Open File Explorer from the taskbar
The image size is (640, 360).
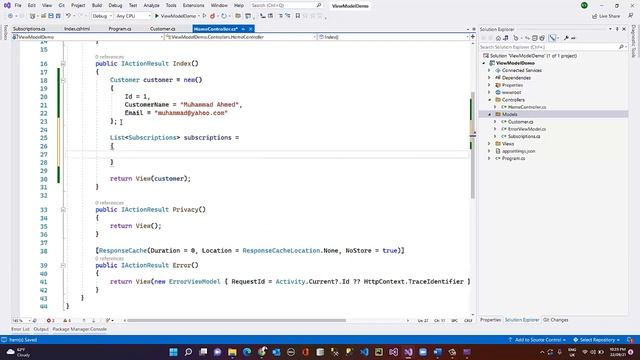(232, 352)
